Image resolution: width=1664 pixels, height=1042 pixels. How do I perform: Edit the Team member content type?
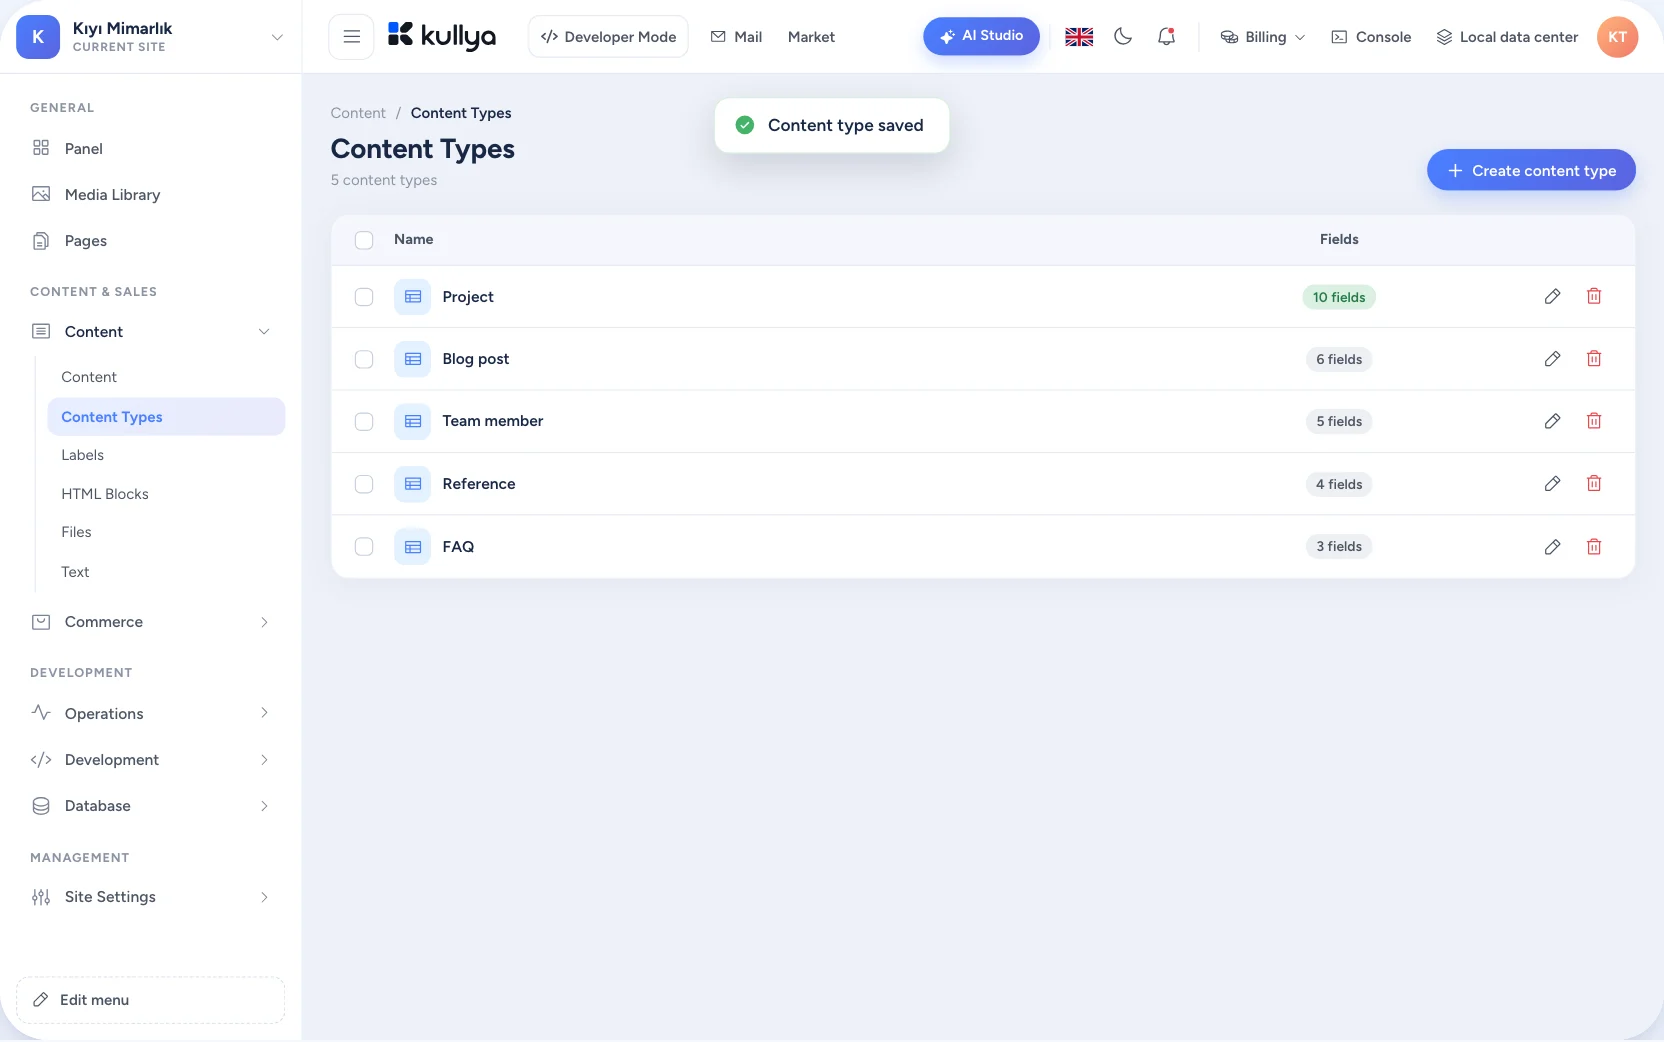click(x=1552, y=421)
